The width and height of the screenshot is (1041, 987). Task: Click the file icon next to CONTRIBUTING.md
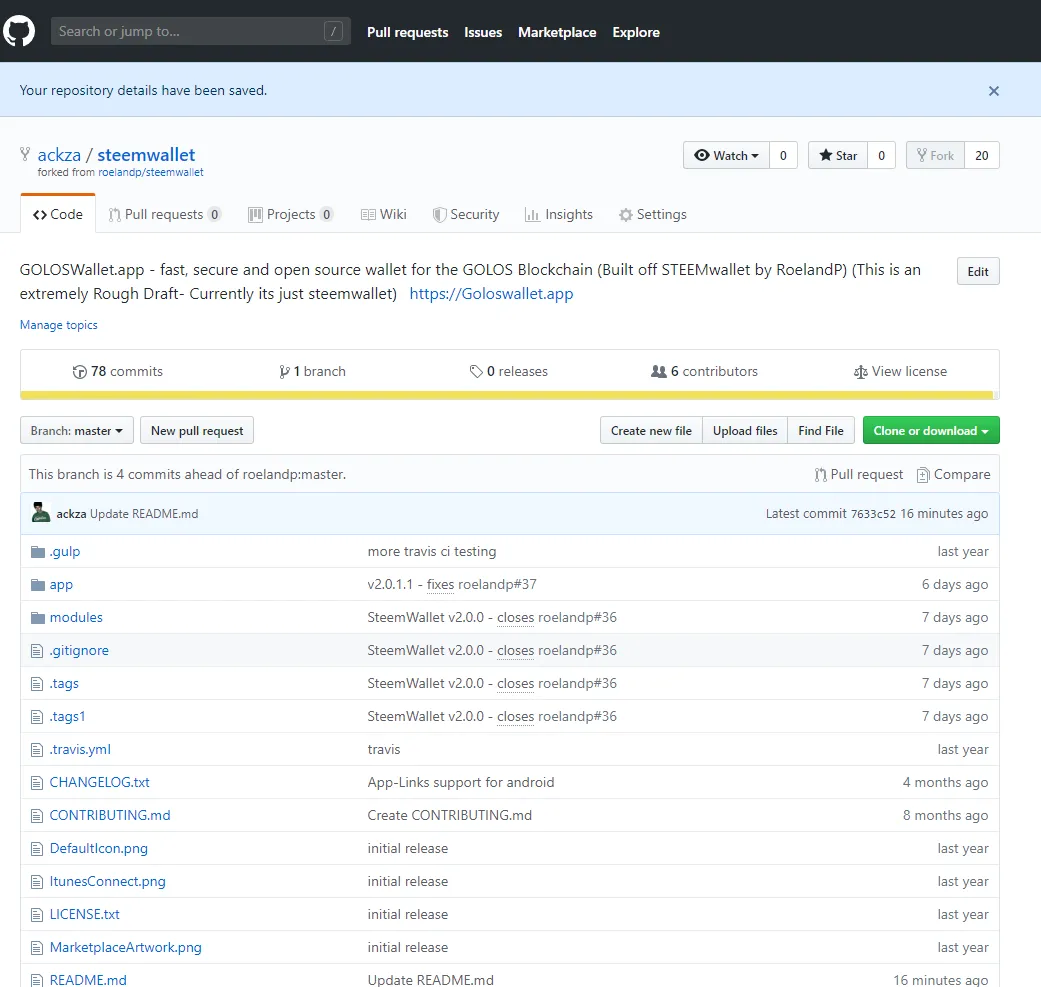click(37, 816)
